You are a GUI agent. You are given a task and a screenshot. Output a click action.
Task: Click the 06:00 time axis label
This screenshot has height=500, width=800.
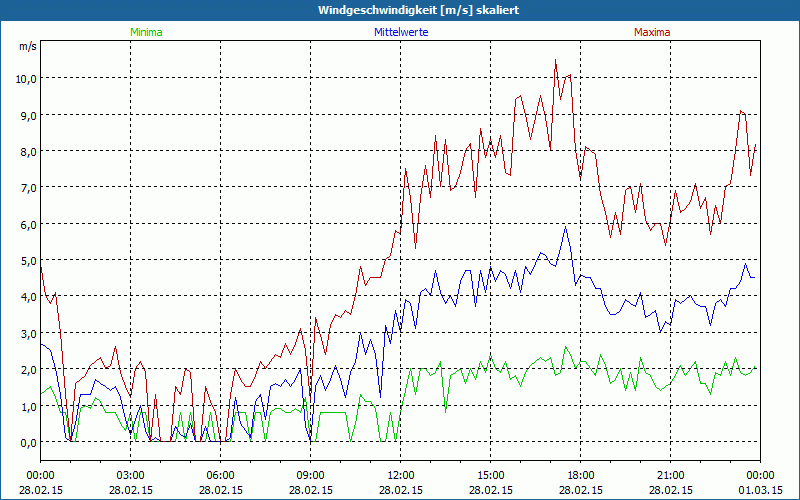220,476
